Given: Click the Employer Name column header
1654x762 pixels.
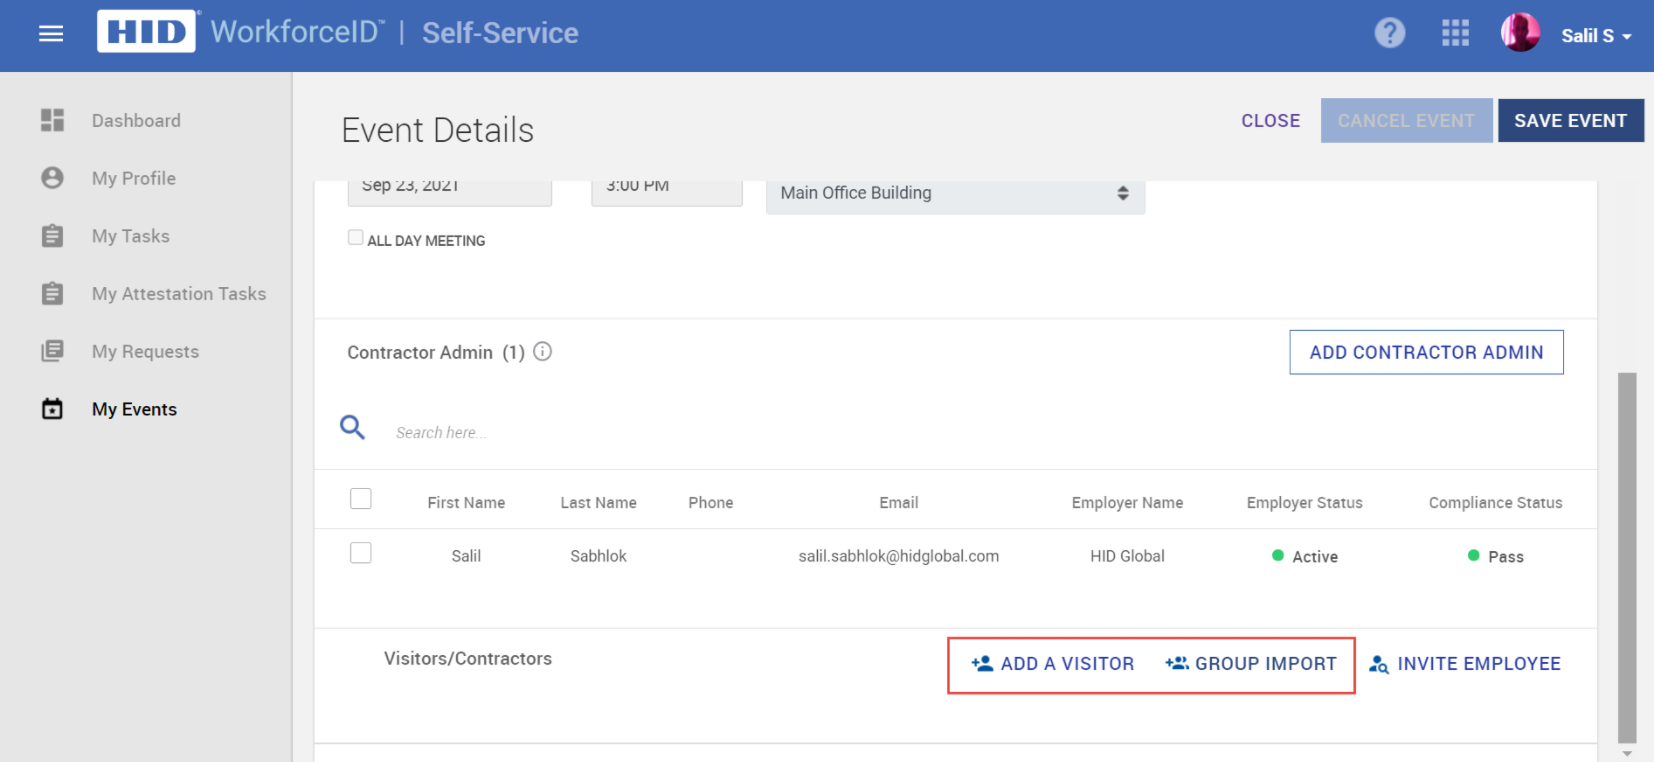Looking at the screenshot, I should 1127,503.
